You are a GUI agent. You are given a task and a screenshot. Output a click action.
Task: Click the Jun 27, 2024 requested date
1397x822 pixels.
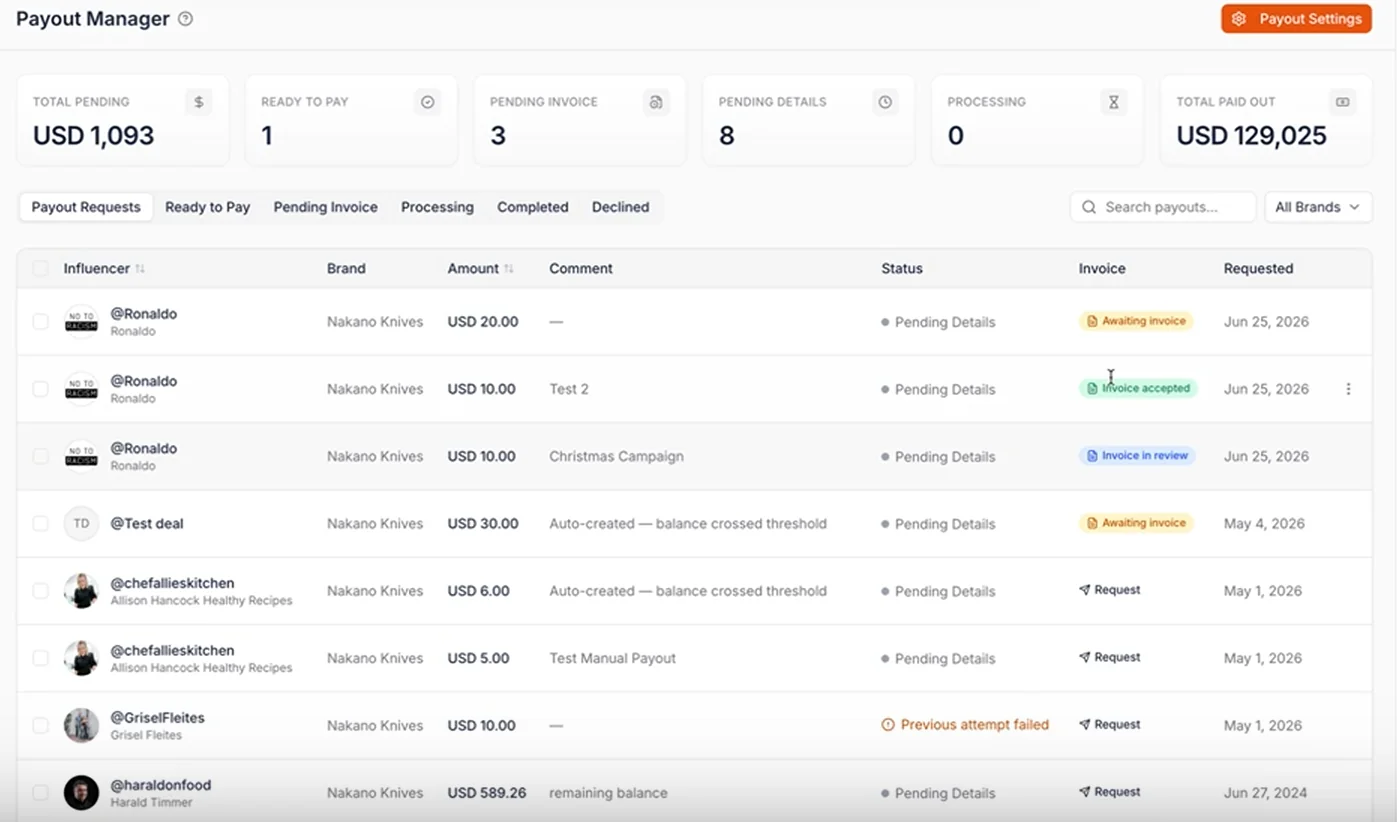[x=1265, y=793]
